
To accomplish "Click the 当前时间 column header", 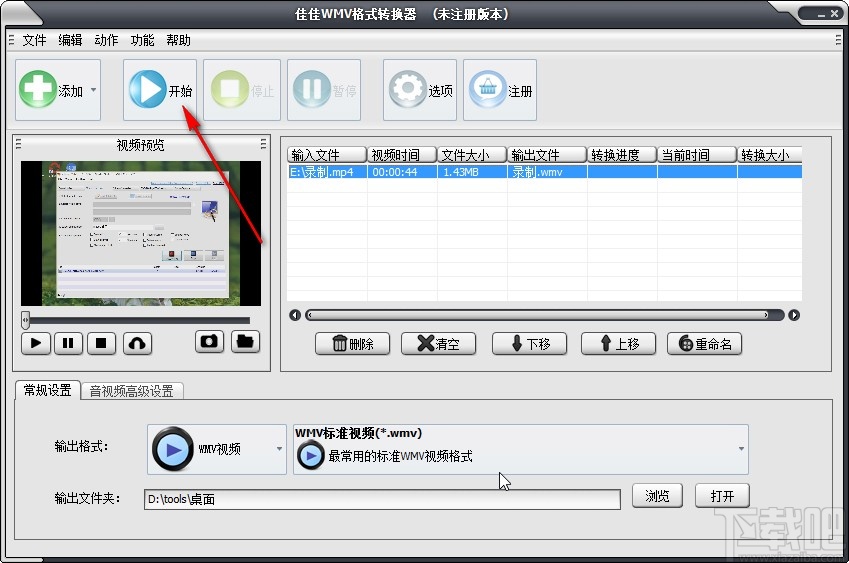I will (697, 155).
